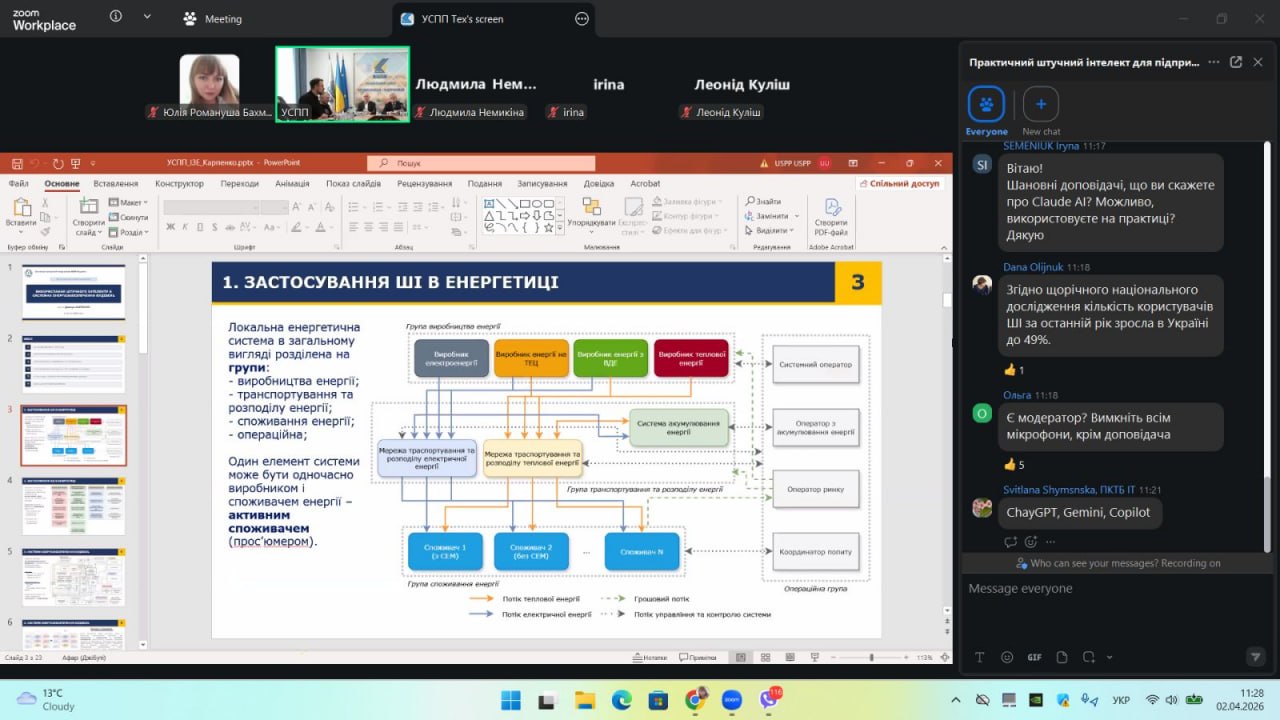Viewport: 1280px width, 720px height.
Task: Open the Viber app from the taskbar
Action: pyautogui.click(x=768, y=700)
